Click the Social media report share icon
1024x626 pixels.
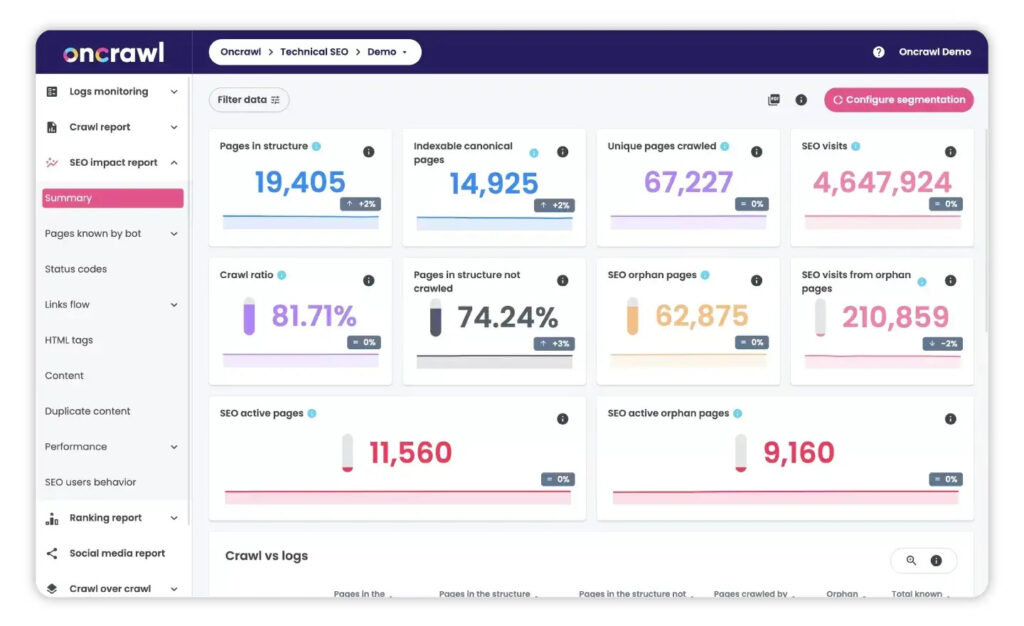tap(50, 553)
